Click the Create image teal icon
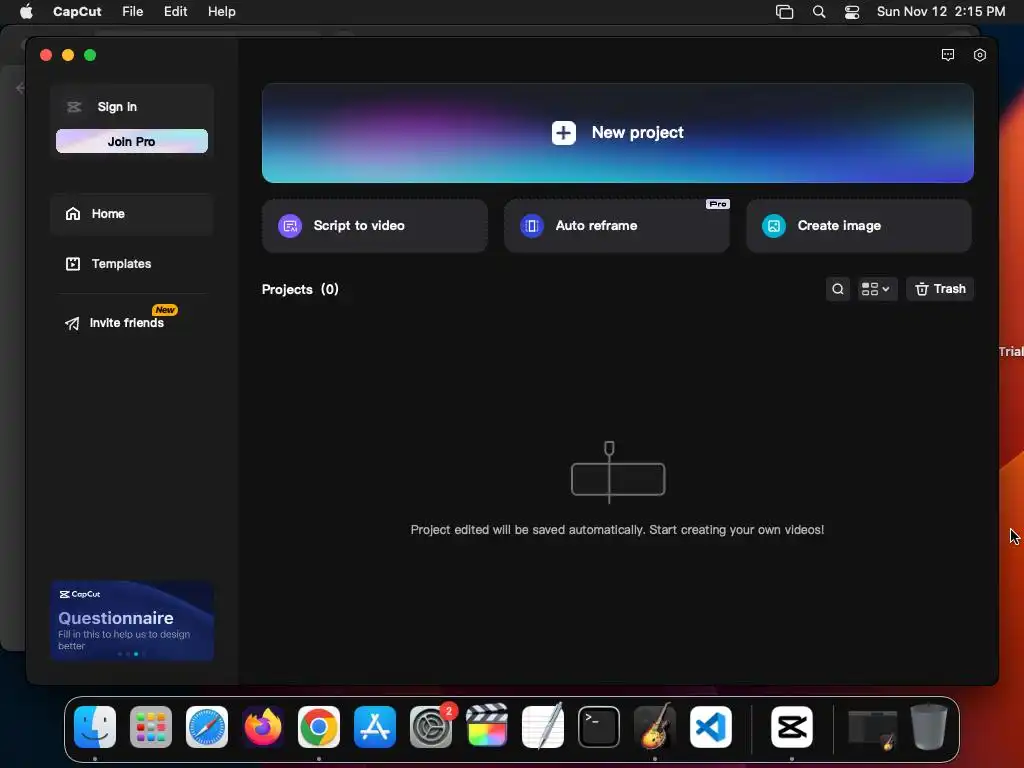Viewport: 1024px width, 768px height. 774,226
